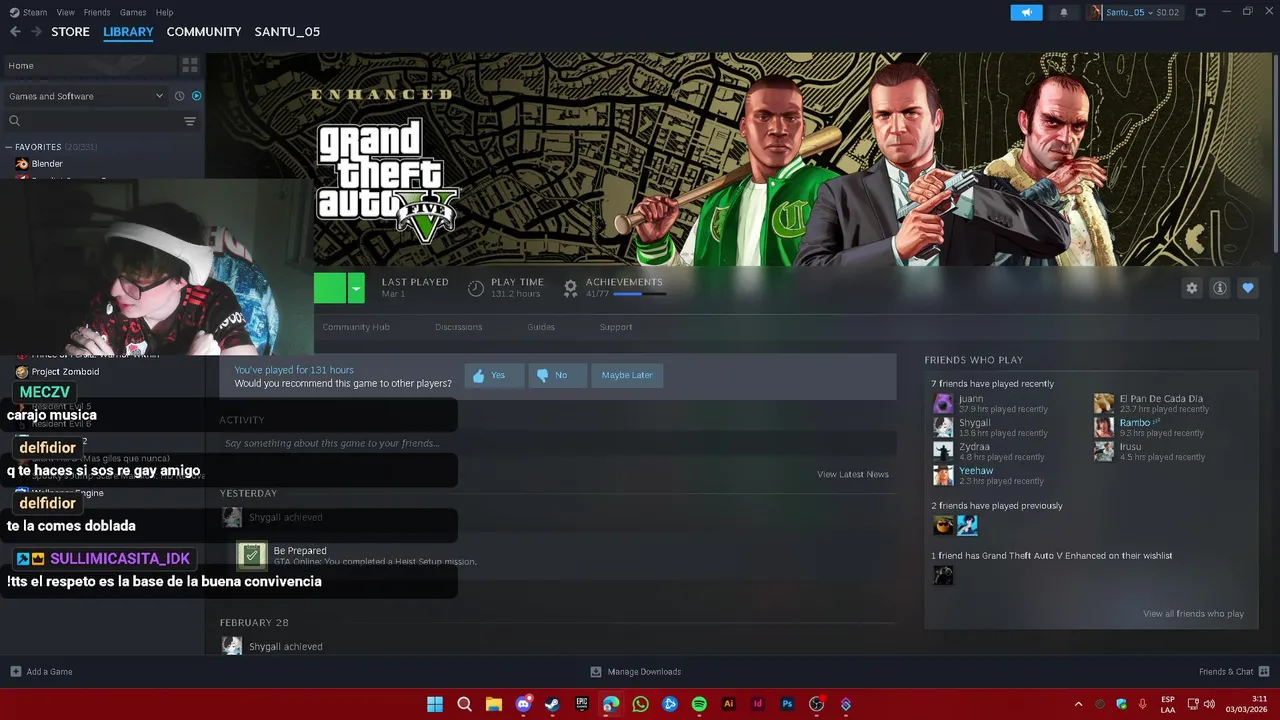
Task: Open advanced library filter options icon
Action: pos(189,121)
